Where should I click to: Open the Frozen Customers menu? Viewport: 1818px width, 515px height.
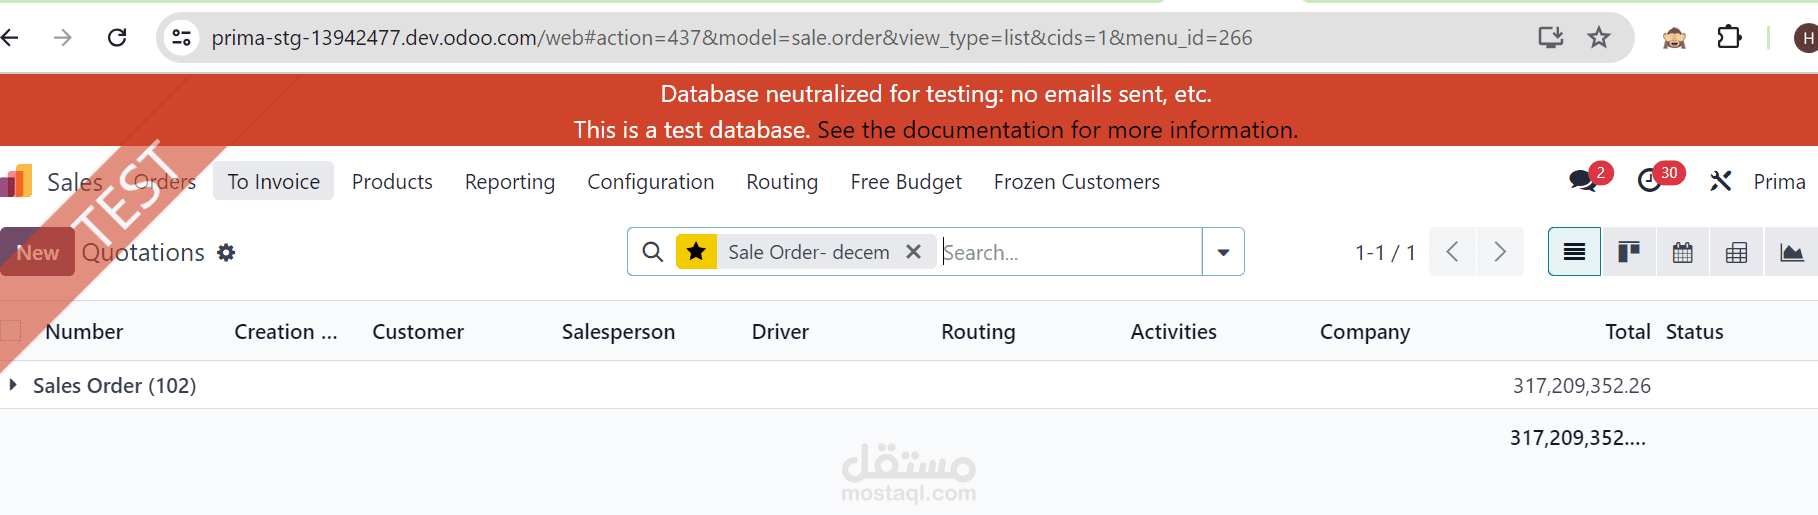click(1077, 182)
